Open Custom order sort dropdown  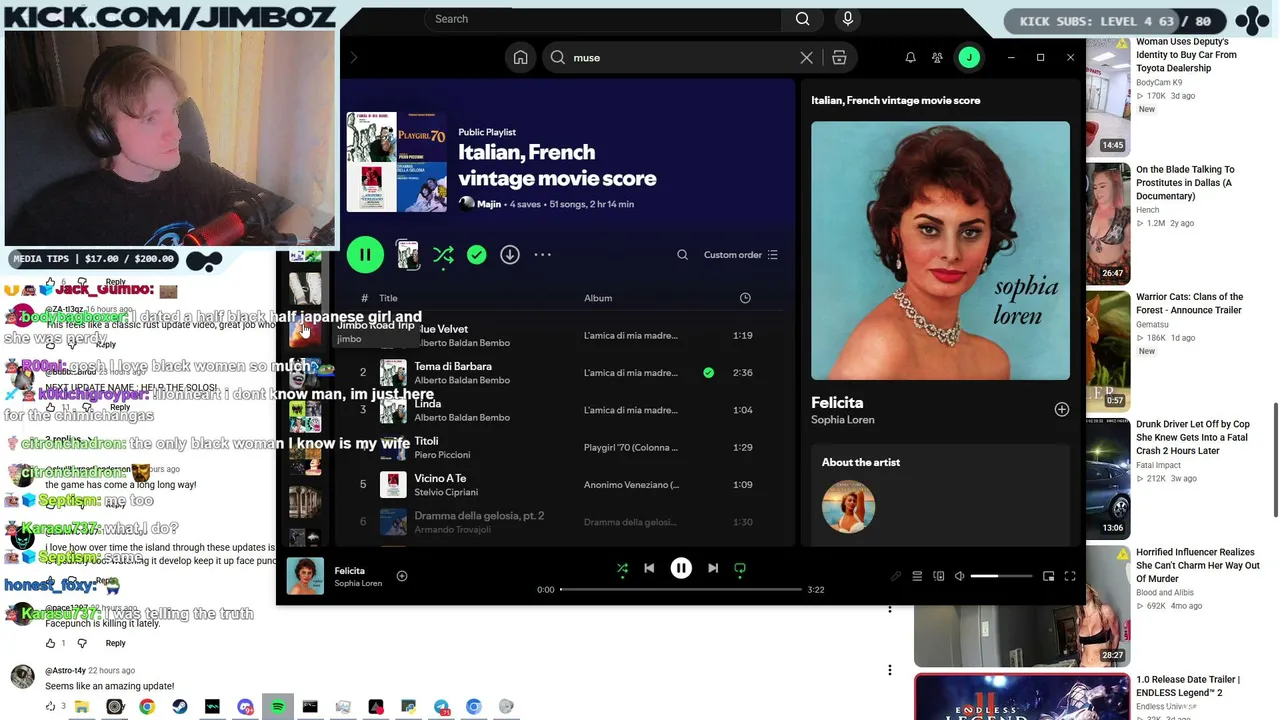pyautogui.click(x=740, y=255)
